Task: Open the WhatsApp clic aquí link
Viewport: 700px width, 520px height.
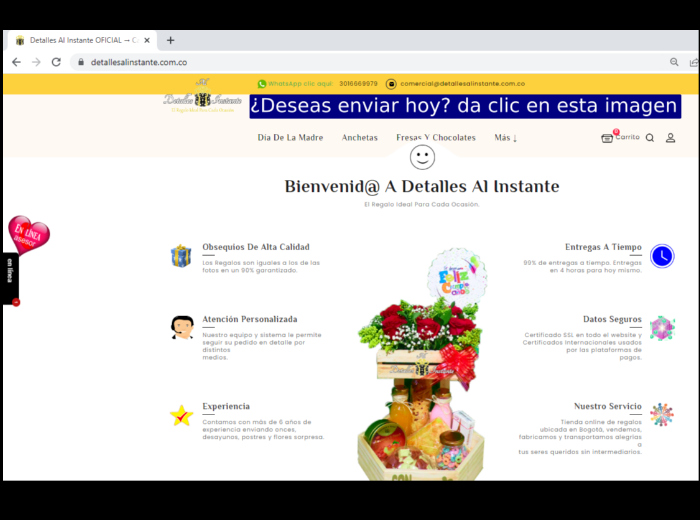Action: coord(300,83)
